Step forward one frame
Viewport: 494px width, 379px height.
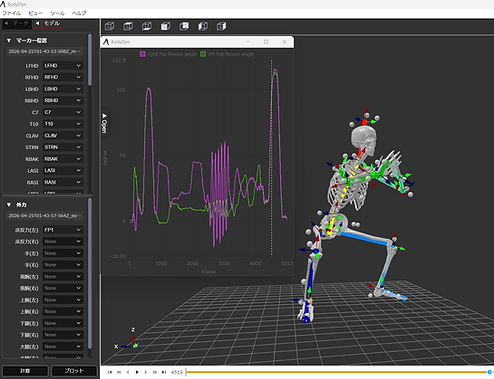click(146, 372)
